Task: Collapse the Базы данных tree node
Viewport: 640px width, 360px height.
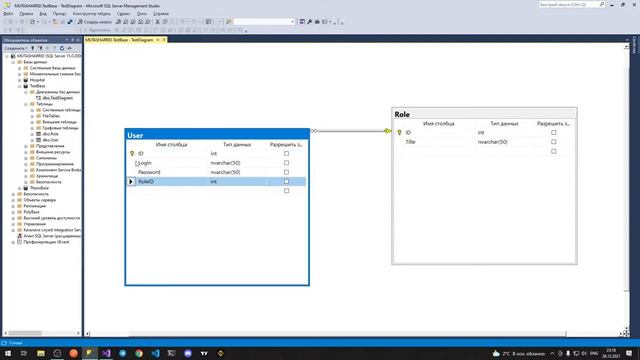Action: tap(13, 62)
